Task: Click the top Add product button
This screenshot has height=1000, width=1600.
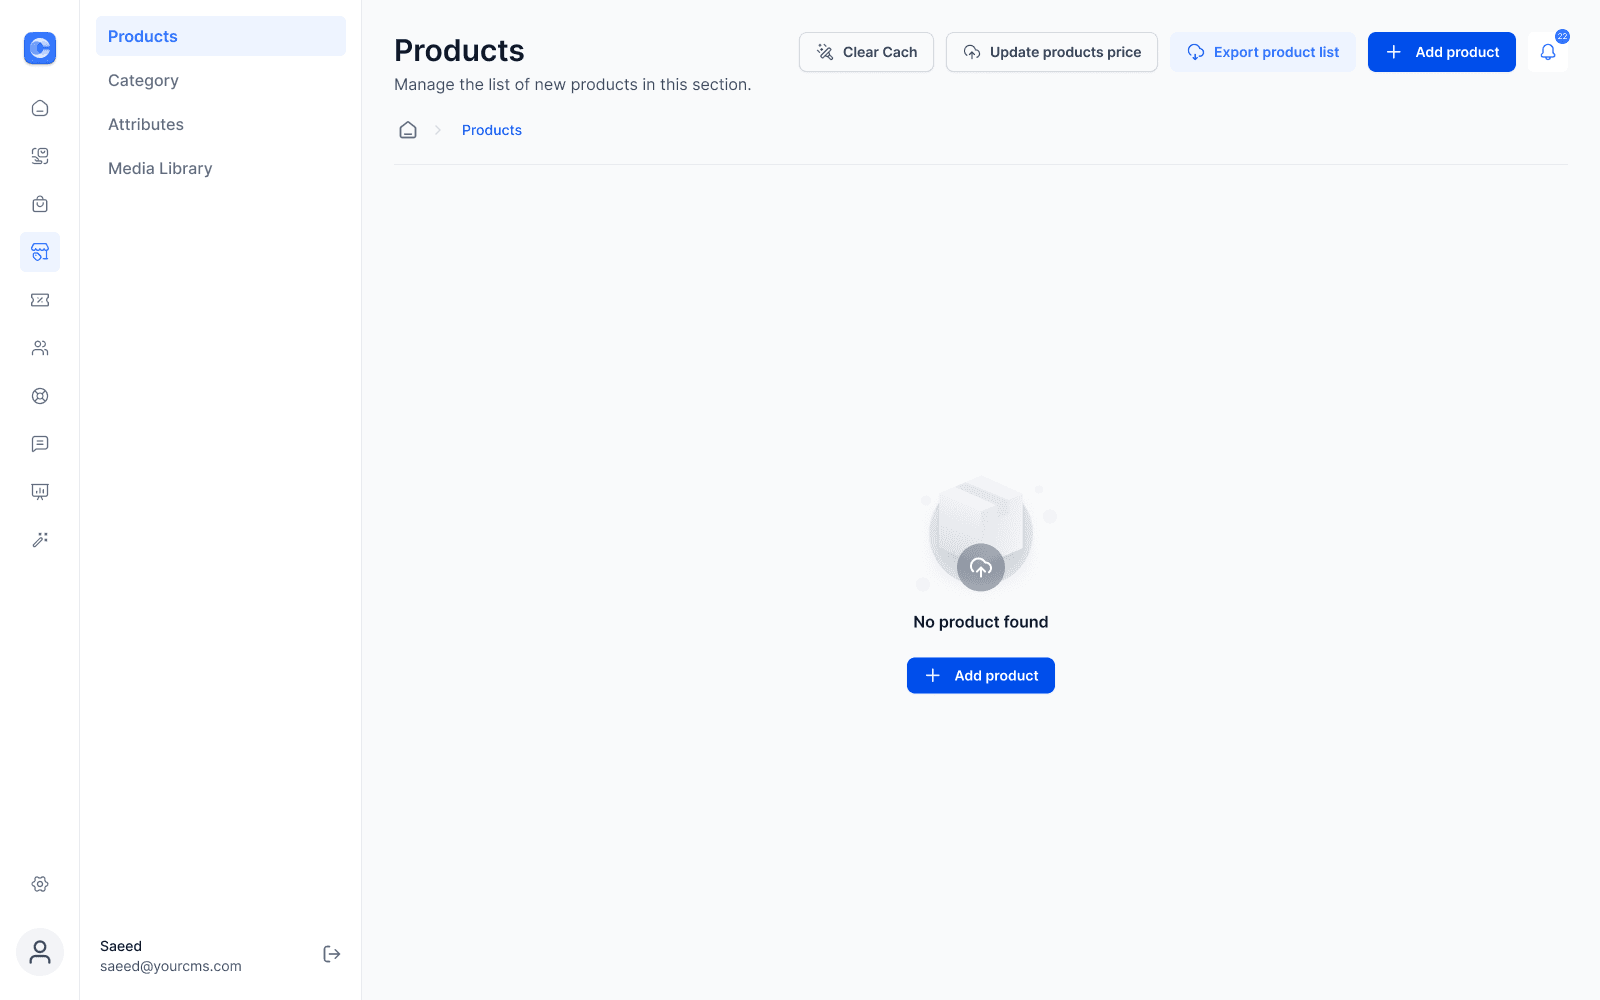Action: 1442,52
